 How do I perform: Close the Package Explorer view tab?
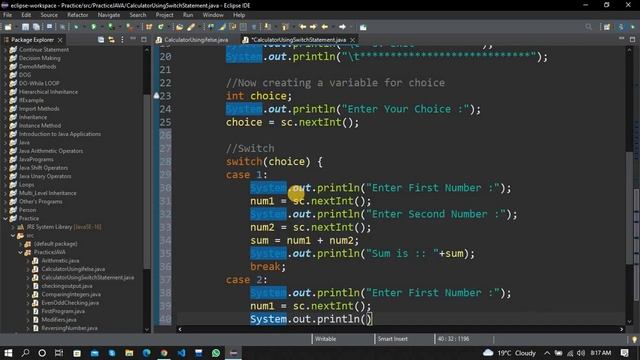[x=60, y=40]
